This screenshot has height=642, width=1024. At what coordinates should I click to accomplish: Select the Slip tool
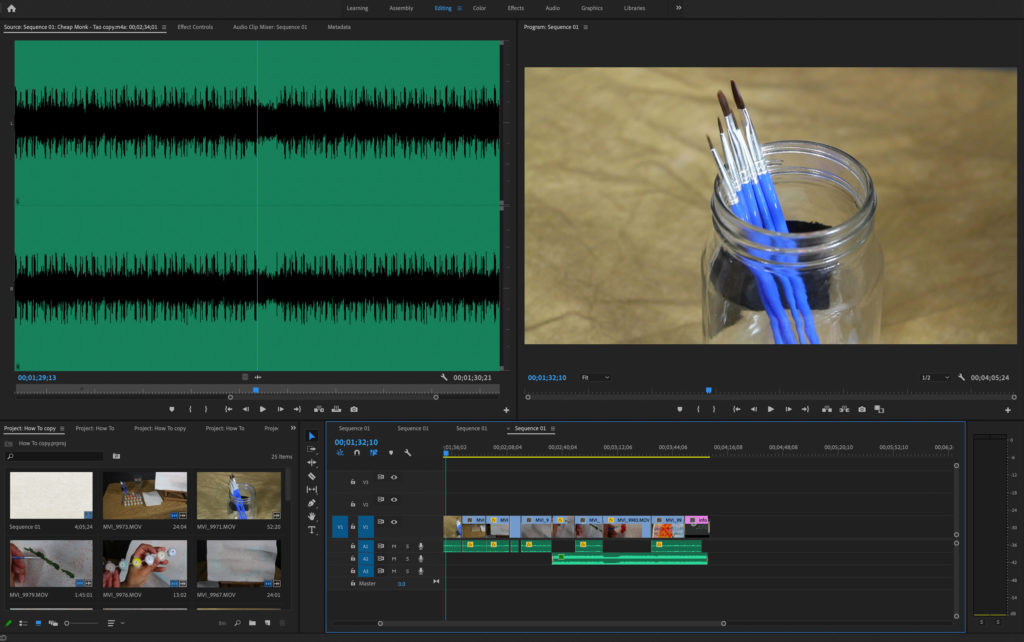312,489
